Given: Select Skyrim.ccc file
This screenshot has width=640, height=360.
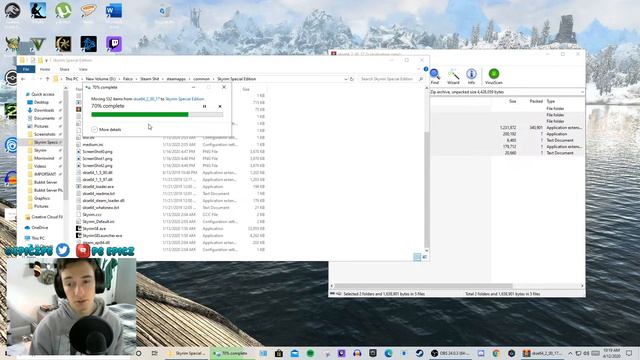Looking at the screenshot, I should (x=92, y=214).
